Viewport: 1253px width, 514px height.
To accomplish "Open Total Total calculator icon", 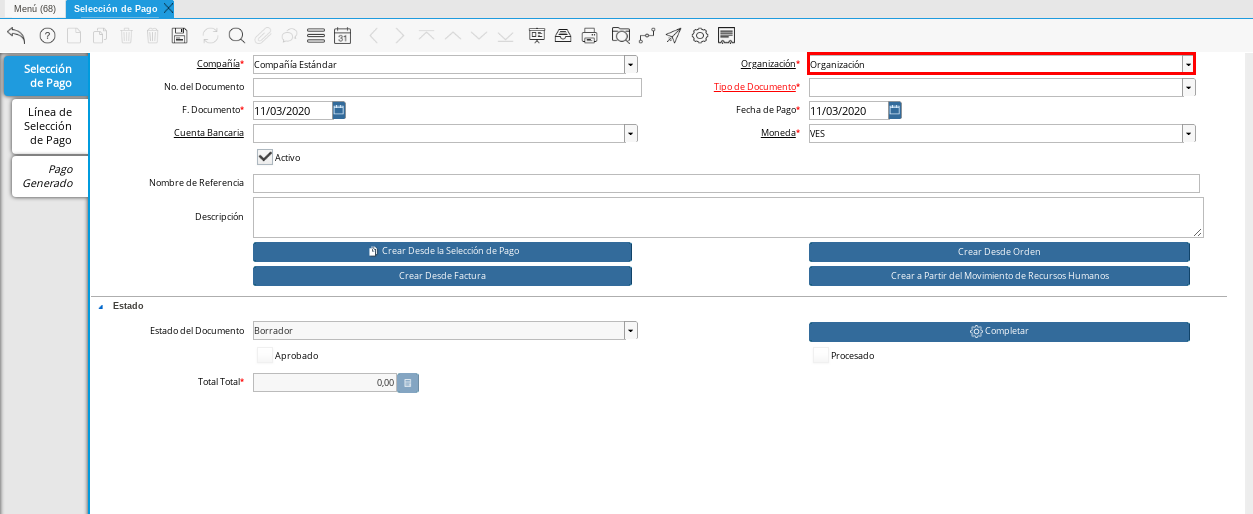I will coord(408,382).
